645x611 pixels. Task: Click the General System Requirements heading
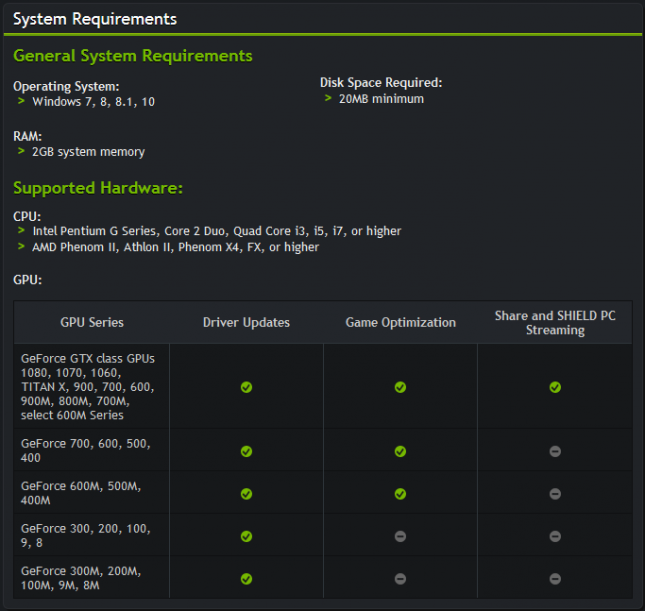(x=133, y=56)
